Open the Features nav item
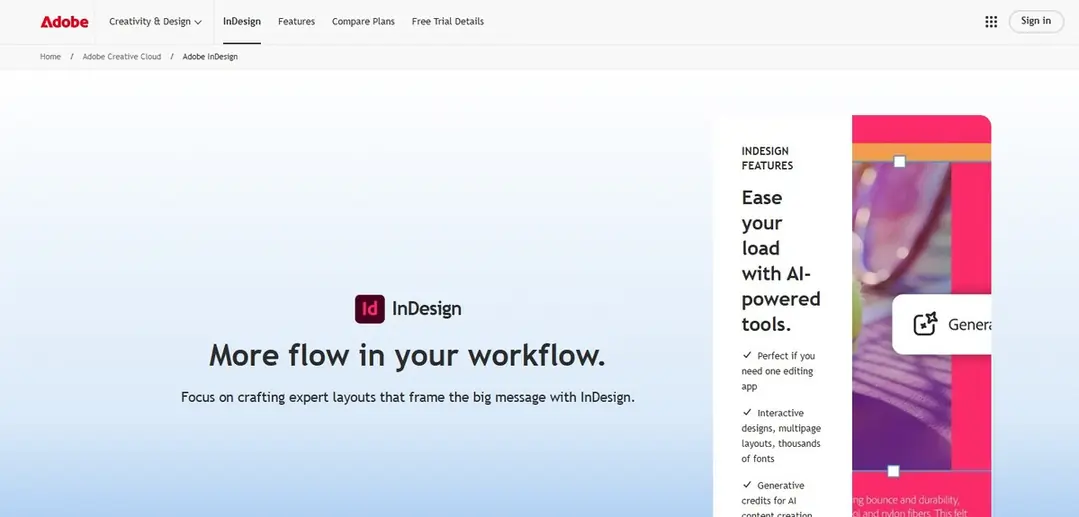This screenshot has height=517, width=1079. click(x=297, y=21)
